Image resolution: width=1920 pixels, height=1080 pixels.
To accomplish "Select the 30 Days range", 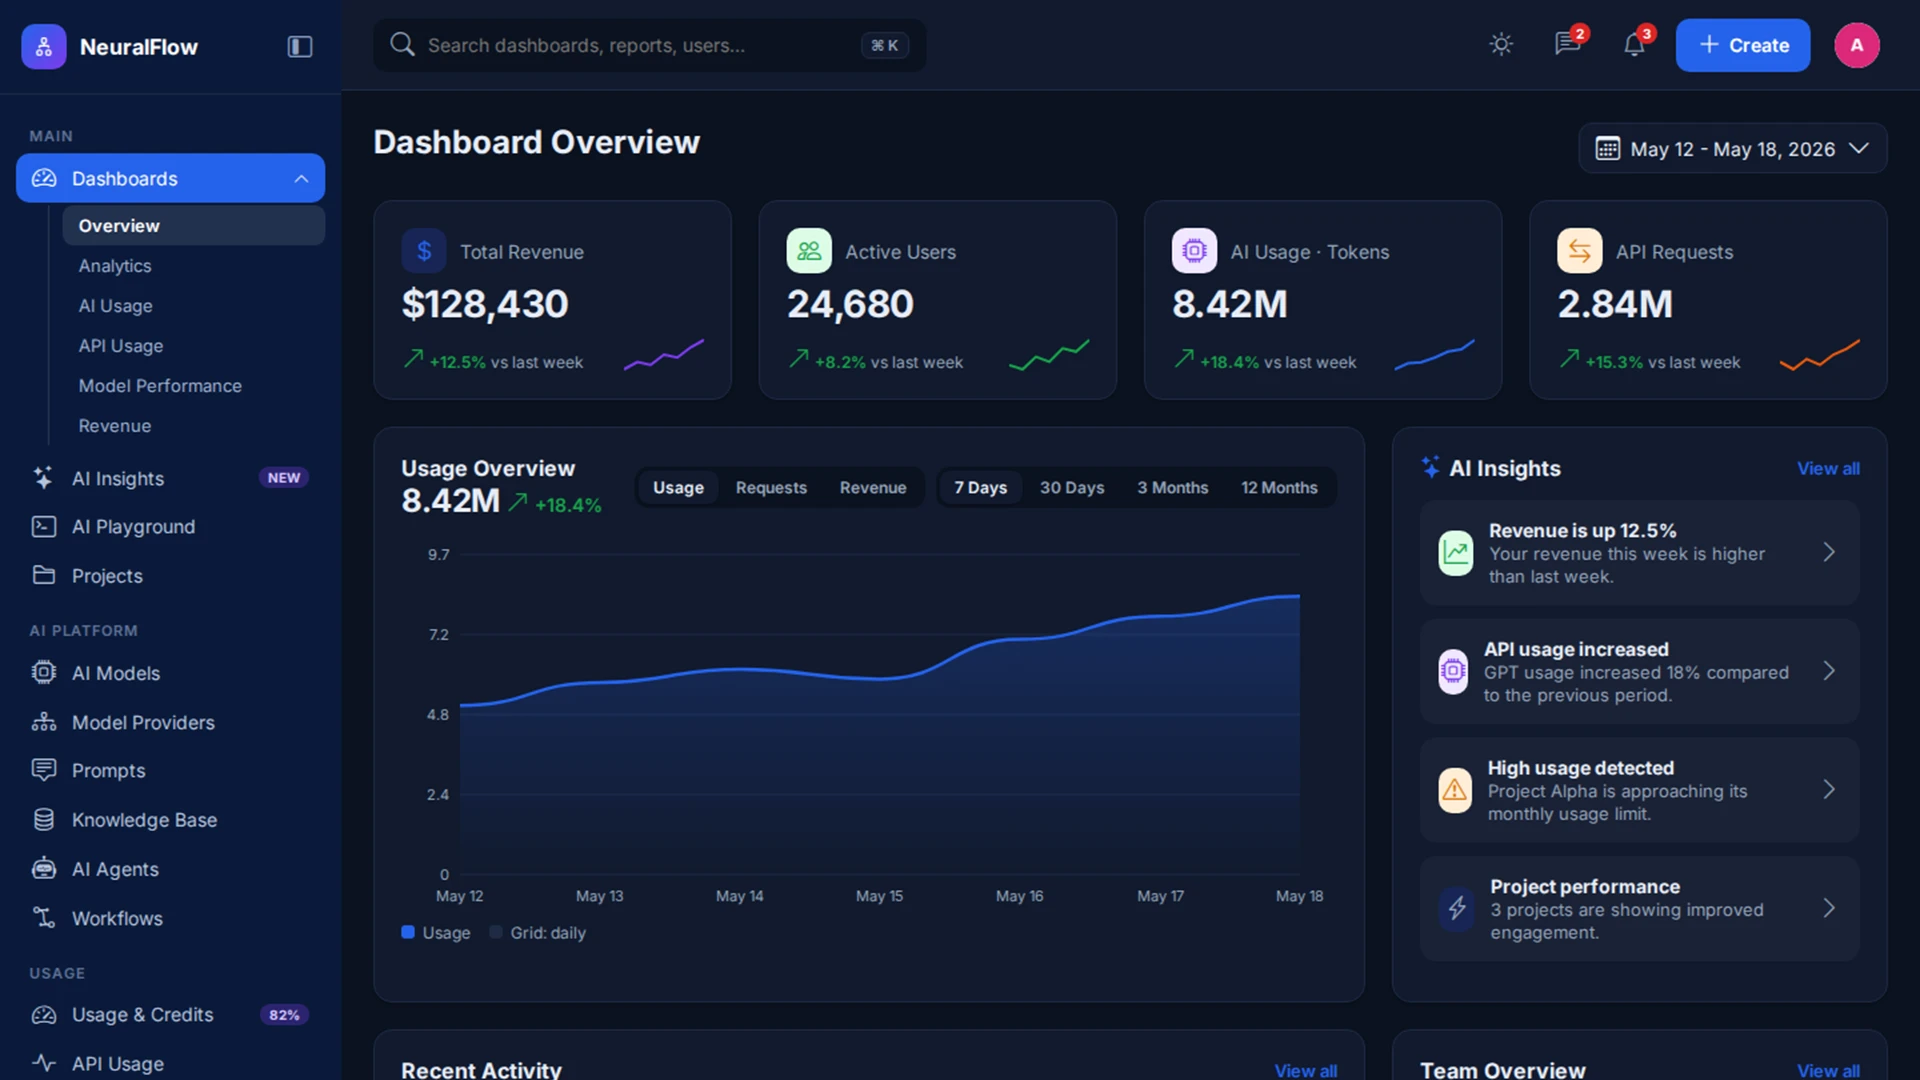I will tap(1072, 488).
